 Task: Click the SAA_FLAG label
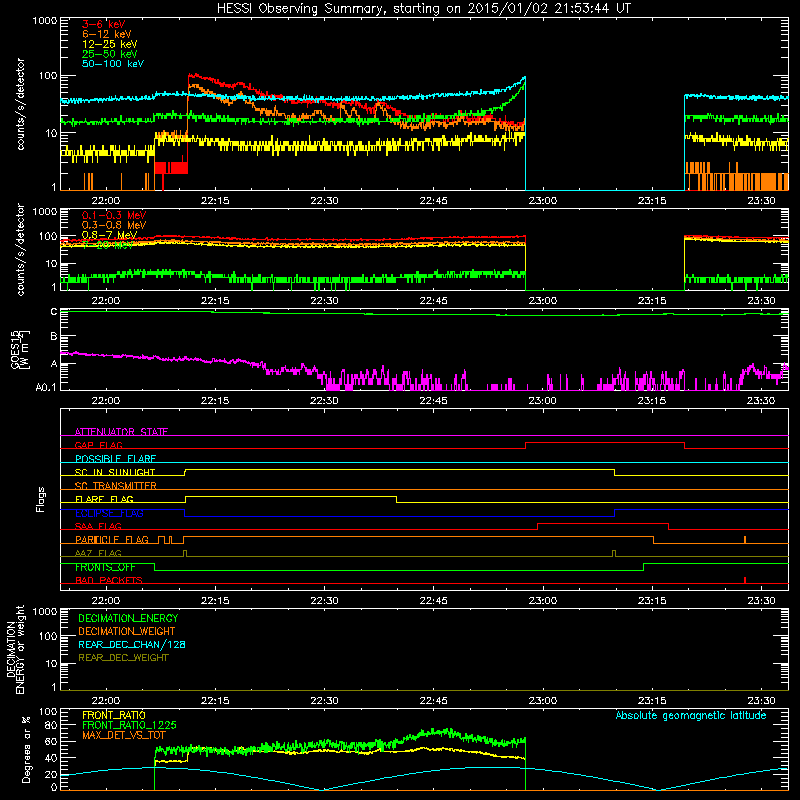[x=98, y=526]
